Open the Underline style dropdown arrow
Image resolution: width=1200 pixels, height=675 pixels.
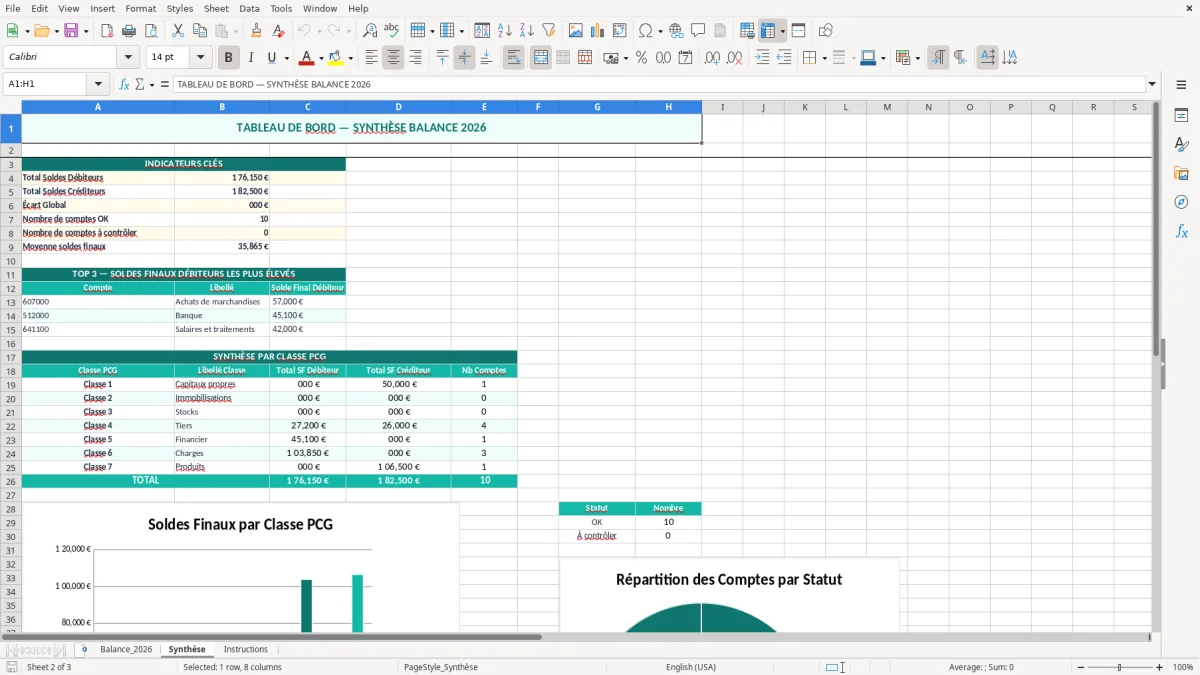(x=286, y=58)
